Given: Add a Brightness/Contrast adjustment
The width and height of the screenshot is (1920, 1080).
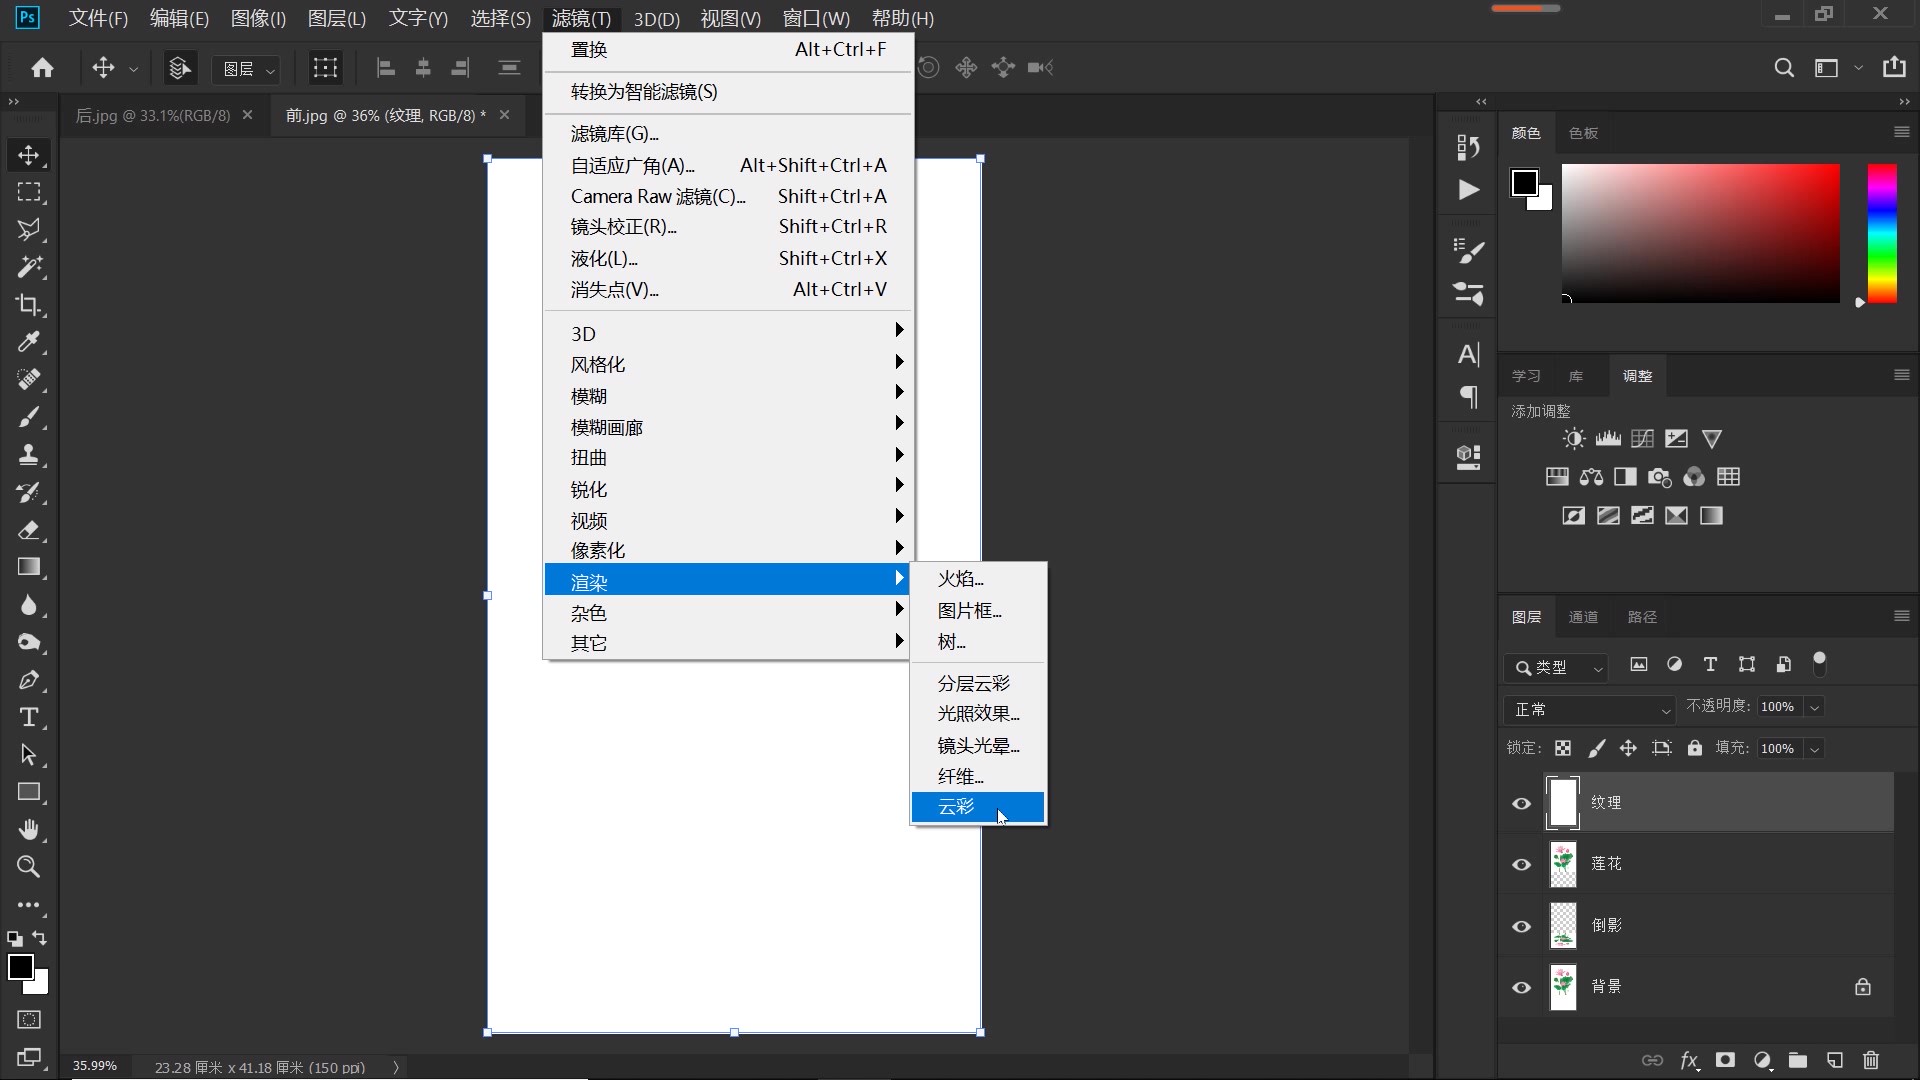Looking at the screenshot, I should tap(1573, 439).
